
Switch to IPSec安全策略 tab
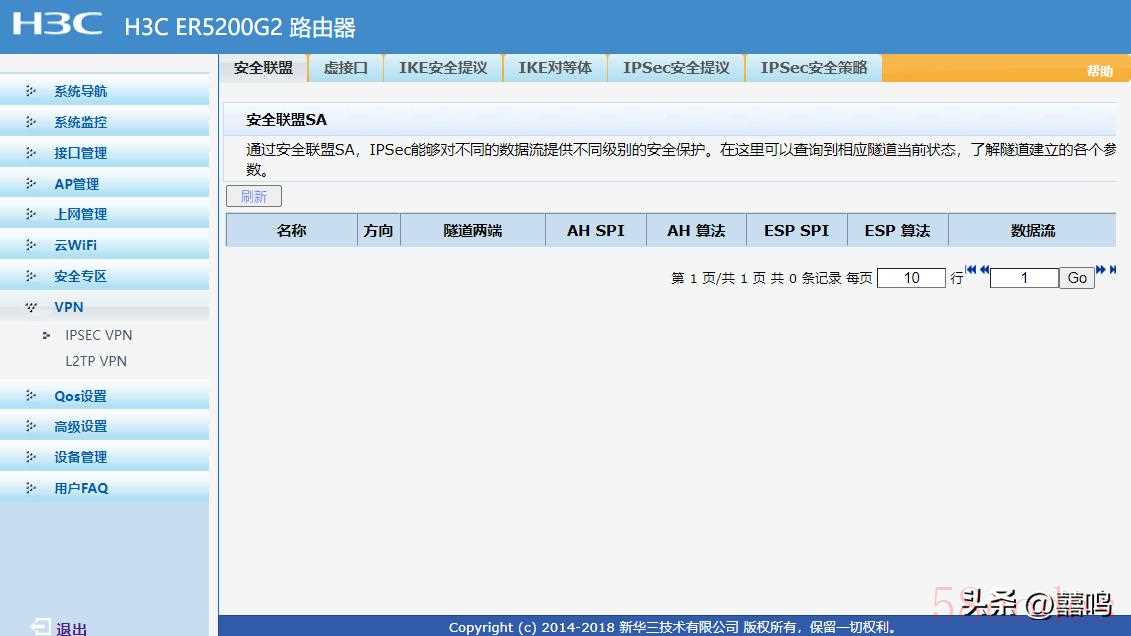[813, 68]
